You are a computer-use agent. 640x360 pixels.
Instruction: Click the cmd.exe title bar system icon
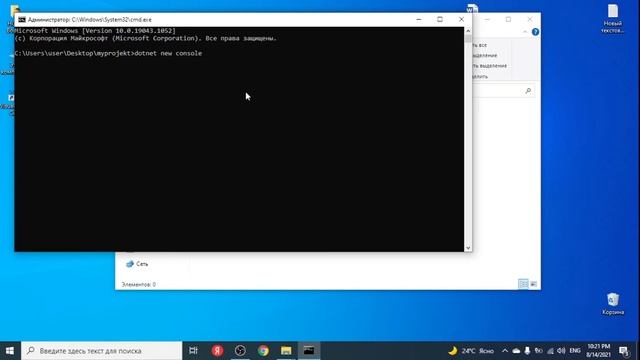click(22, 20)
